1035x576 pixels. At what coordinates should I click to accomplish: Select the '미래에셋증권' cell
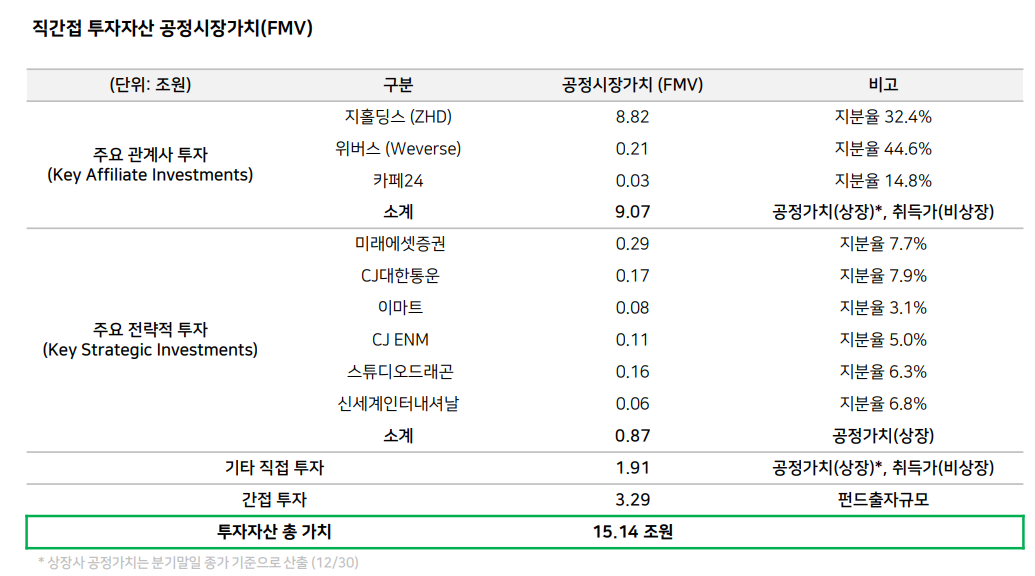(400, 244)
